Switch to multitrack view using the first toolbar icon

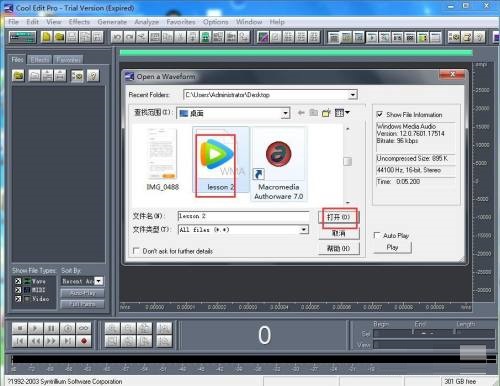pyautogui.click(x=22, y=37)
